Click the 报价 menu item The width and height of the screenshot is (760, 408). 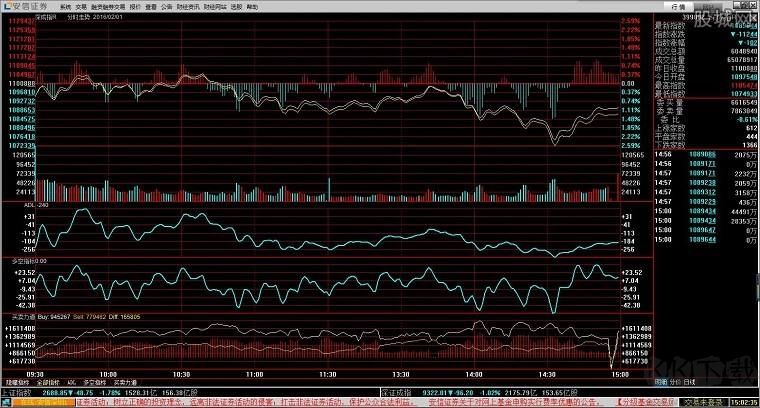[134, 5]
